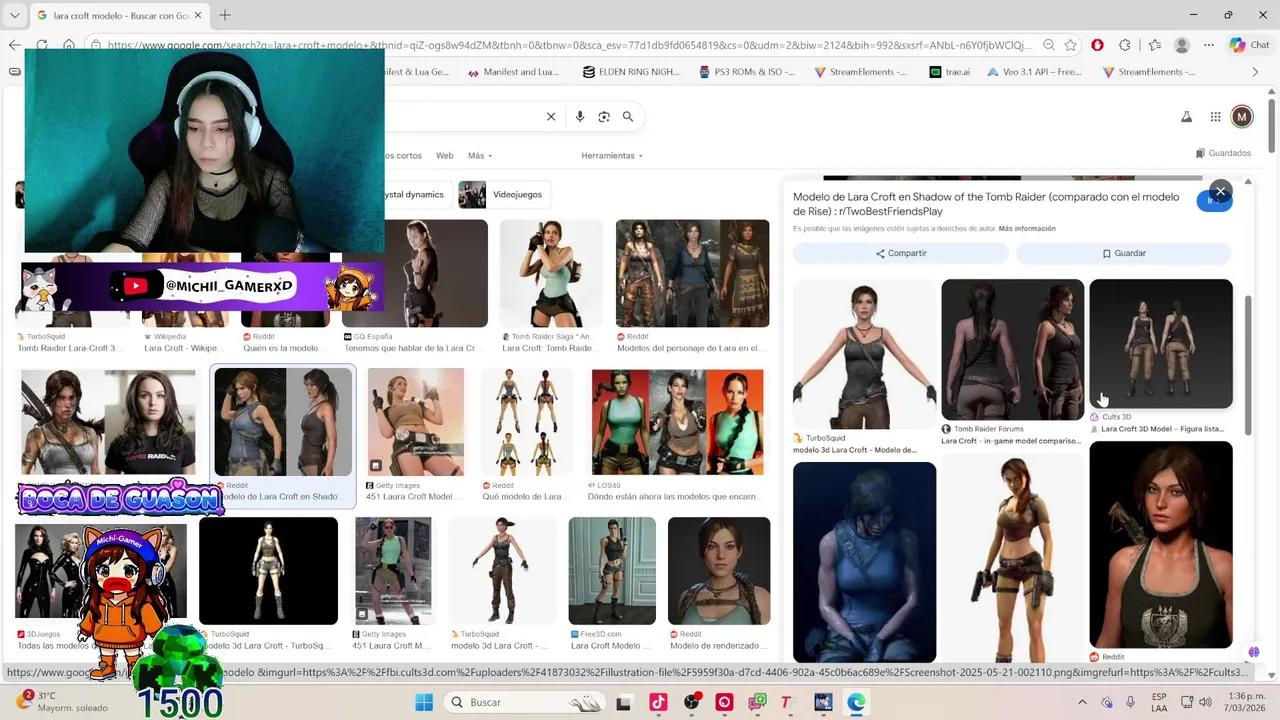This screenshot has width=1280, height=720.
Task: Click the voice search microphone icon
Action: click(x=579, y=117)
